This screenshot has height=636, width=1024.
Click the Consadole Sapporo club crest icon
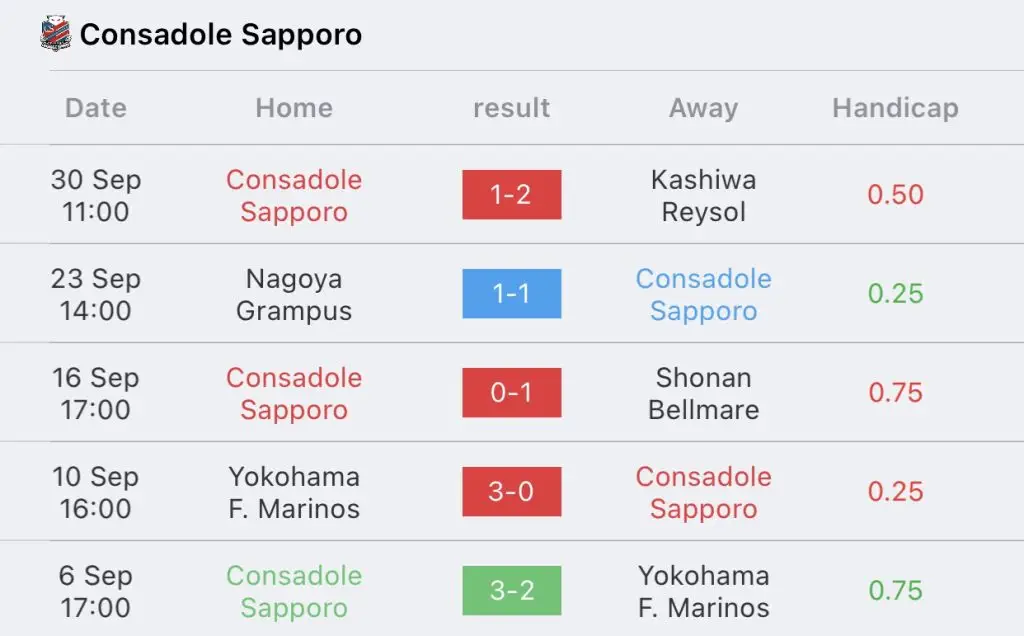point(55,34)
